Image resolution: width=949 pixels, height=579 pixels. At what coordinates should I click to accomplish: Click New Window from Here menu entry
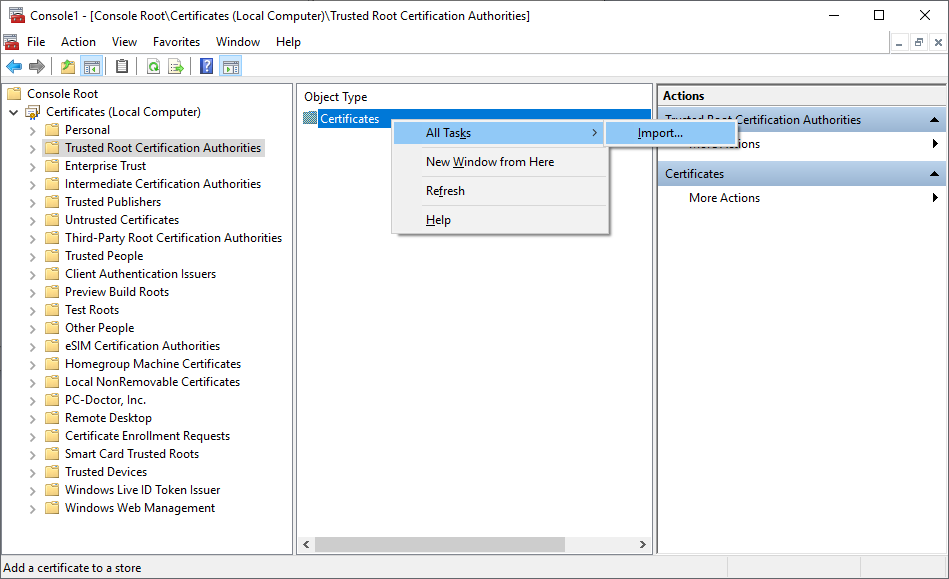(489, 162)
